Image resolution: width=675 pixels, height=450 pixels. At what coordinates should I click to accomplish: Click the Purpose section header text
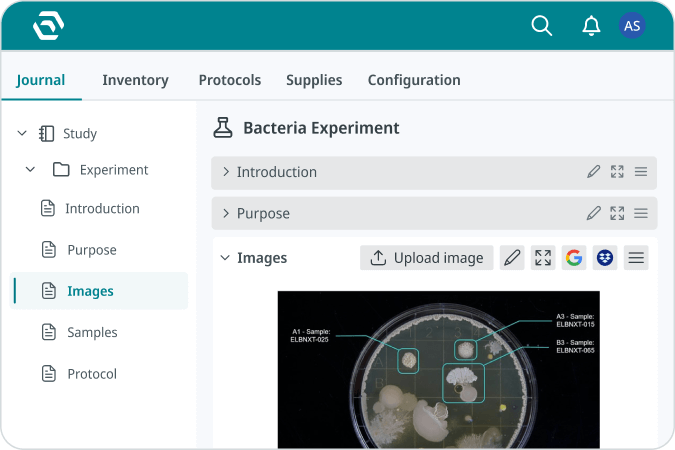pos(263,214)
